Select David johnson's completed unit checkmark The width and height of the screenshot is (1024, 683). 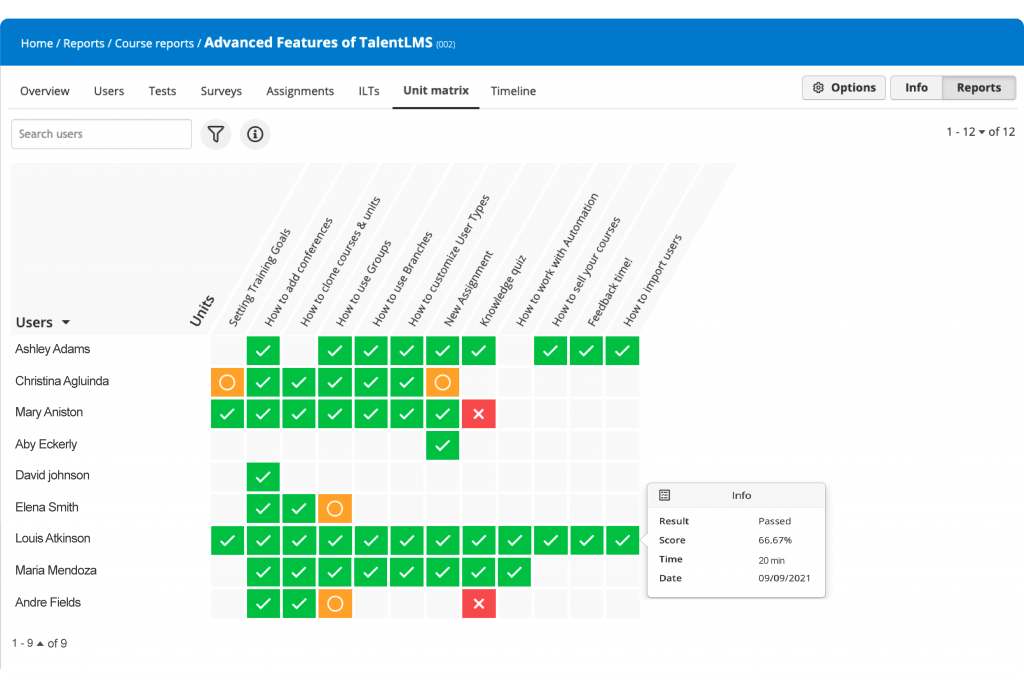point(263,476)
